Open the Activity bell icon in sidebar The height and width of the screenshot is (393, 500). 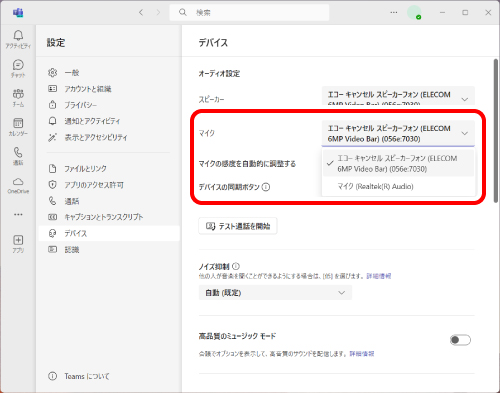click(18, 35)
